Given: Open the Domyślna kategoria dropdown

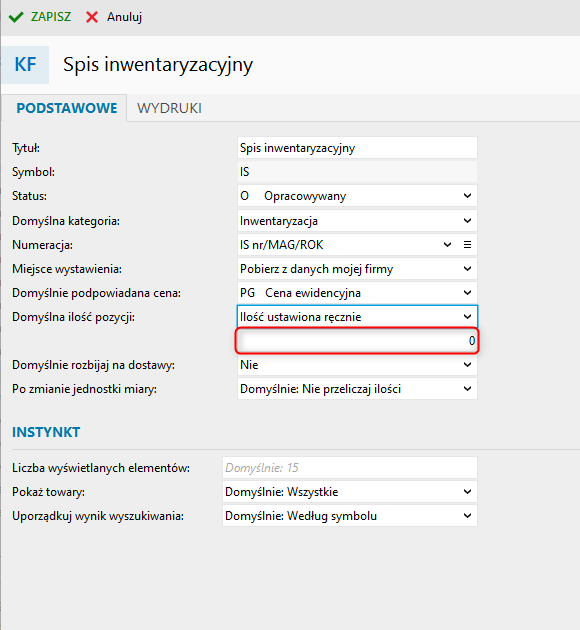Looking at the screenshot, I should 467,221.
